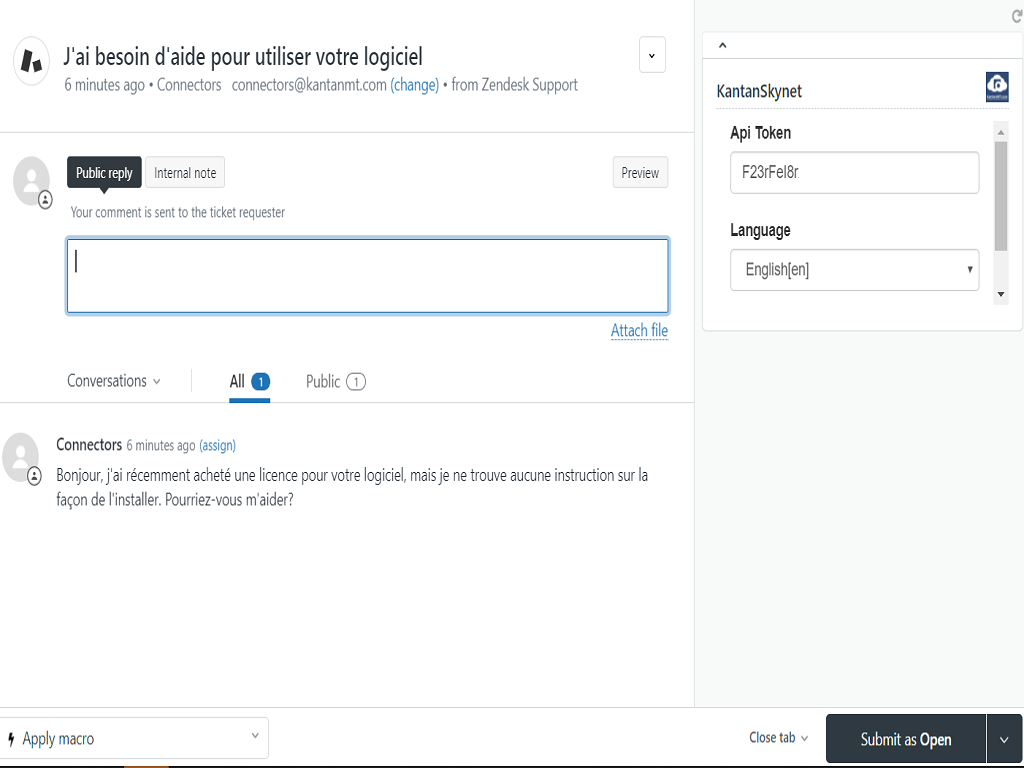Select the Public reply tab
The image size is (1024, 768).
(104, 173)
